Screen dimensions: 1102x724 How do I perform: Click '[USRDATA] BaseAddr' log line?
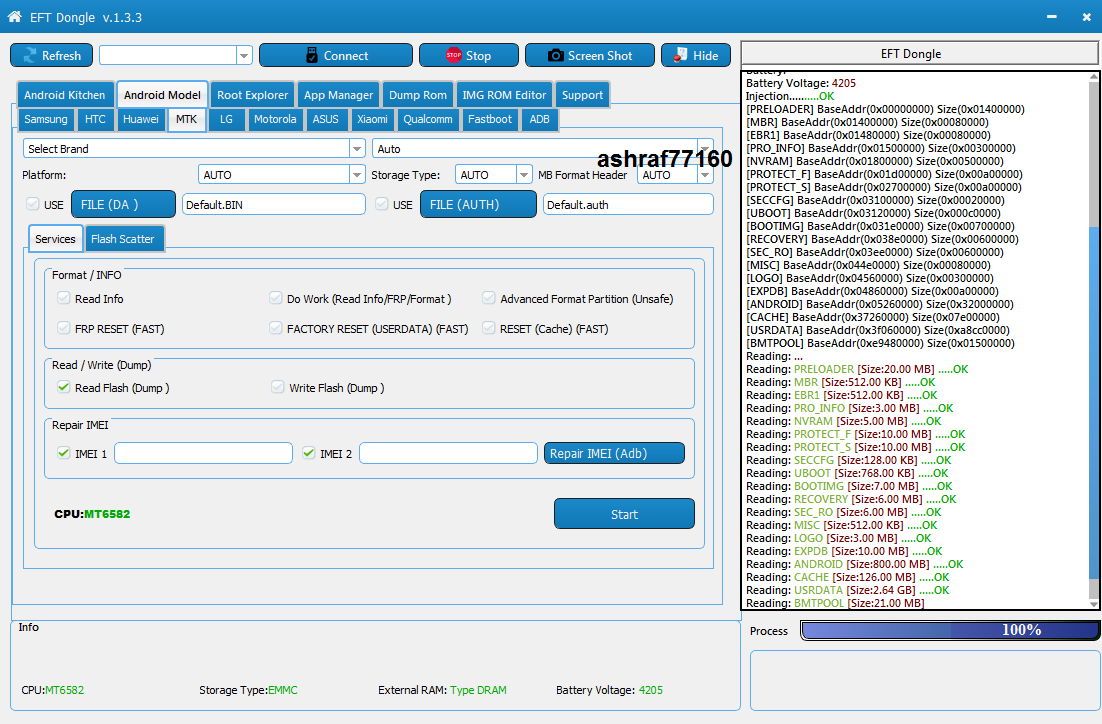coord(877,330)
